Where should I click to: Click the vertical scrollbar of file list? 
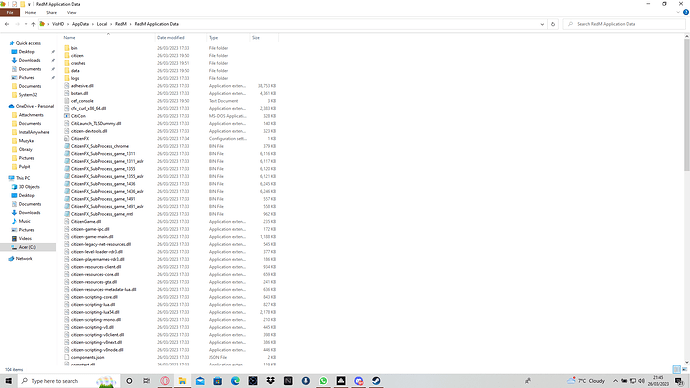click(x=686, y=105)
